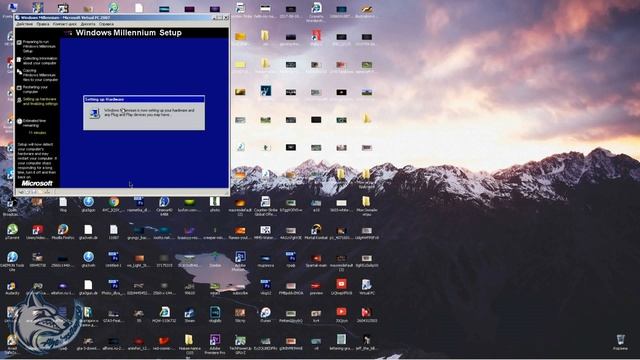Viewport: 640px width, 360px height.
Task: Select the gta3gpn desktop file
Action: click(88, 204)
